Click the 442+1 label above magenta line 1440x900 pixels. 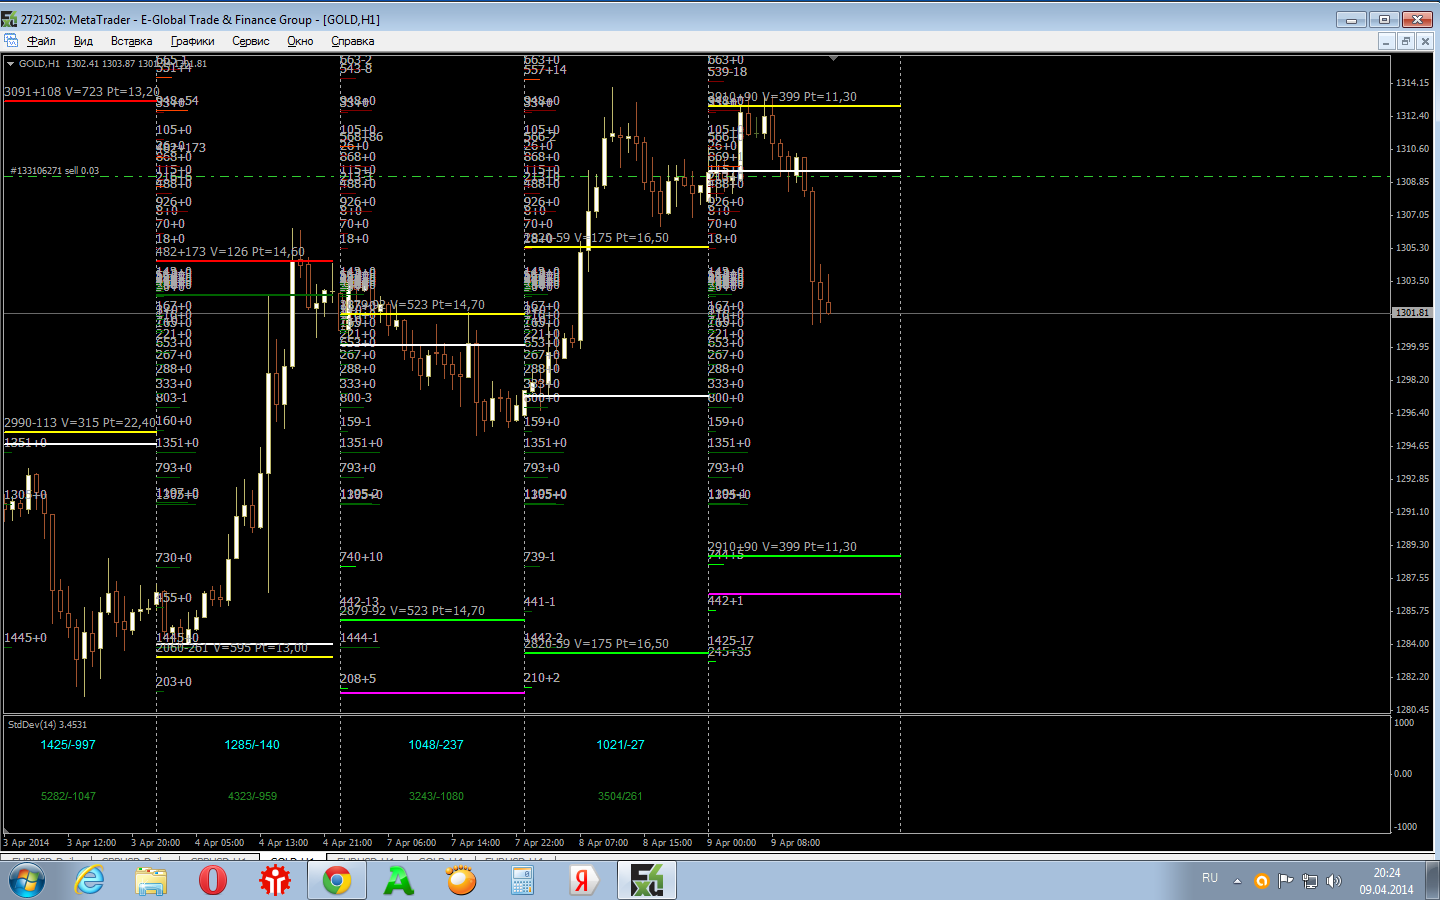coord(726,601)
